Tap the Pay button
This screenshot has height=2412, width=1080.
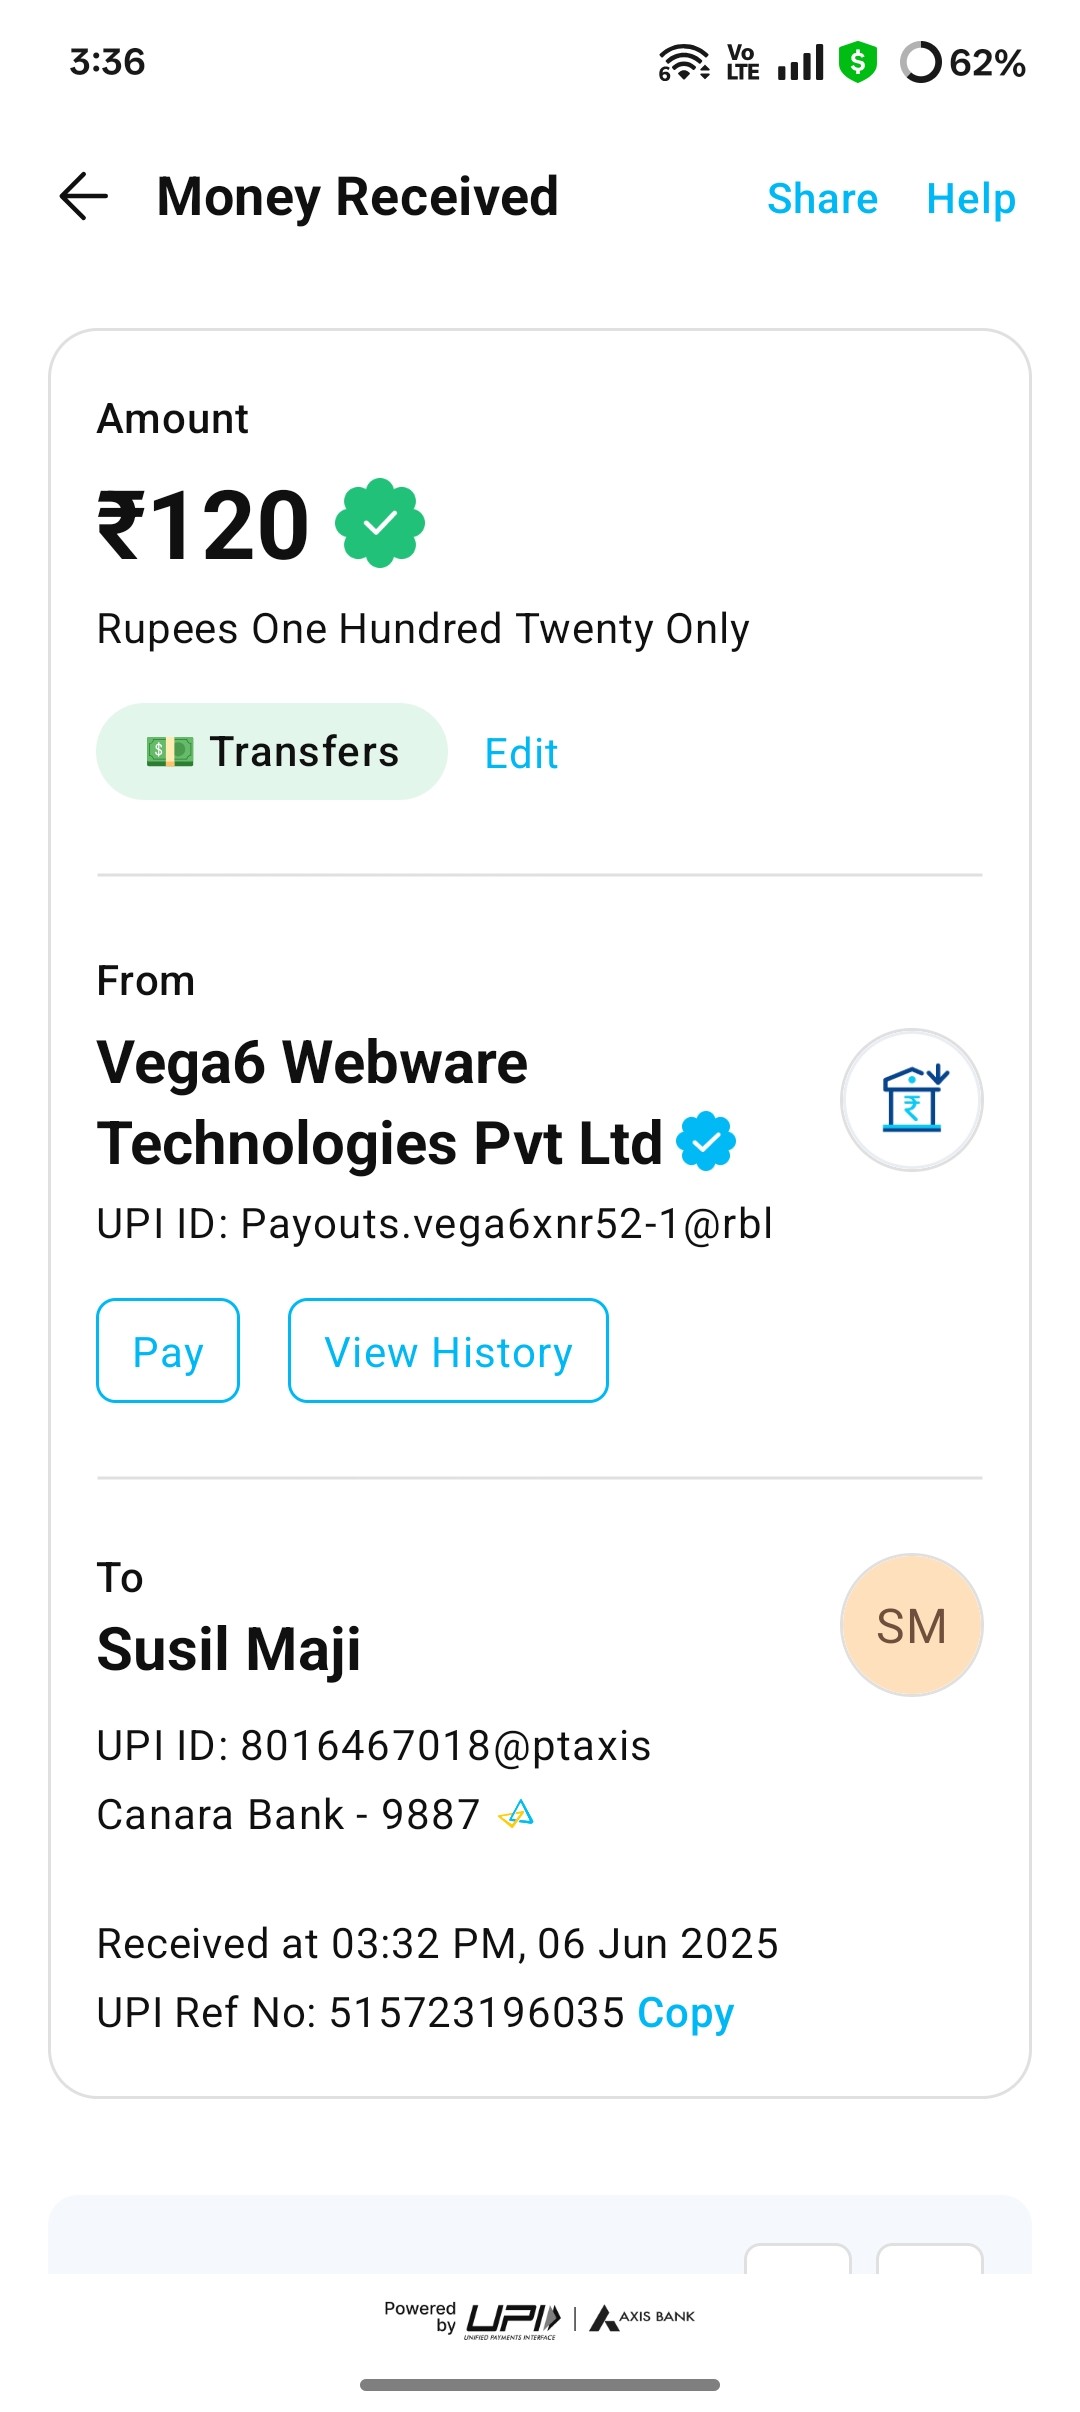tap(168, 1351)
